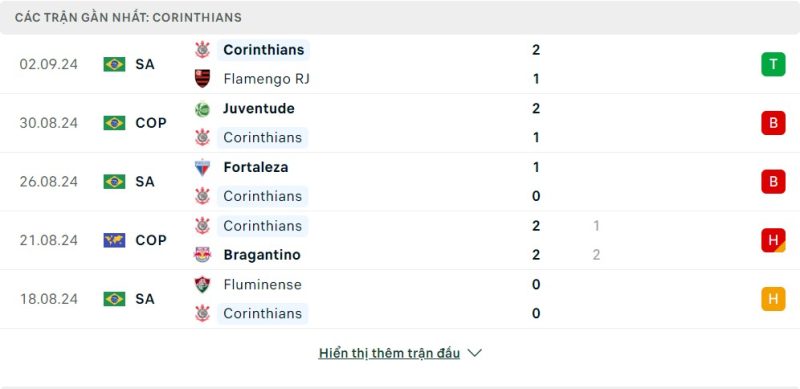Screen dimensions: 800x389
Task: Click the Flamengo RJ club crest
Action: (203, 79)
